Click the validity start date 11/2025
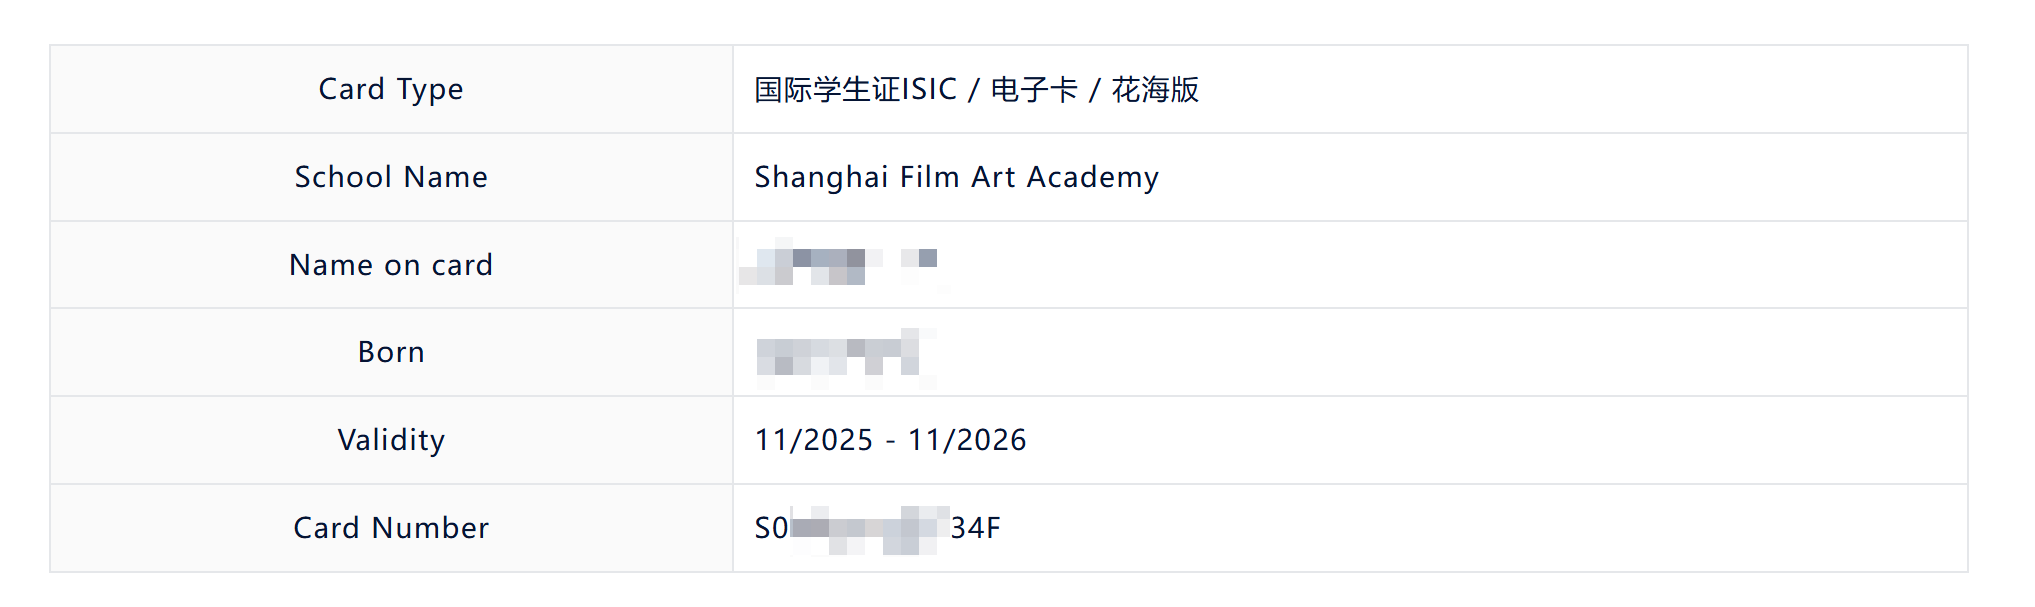This screenshot has height=607, width=2035. [x=814, y=440]
